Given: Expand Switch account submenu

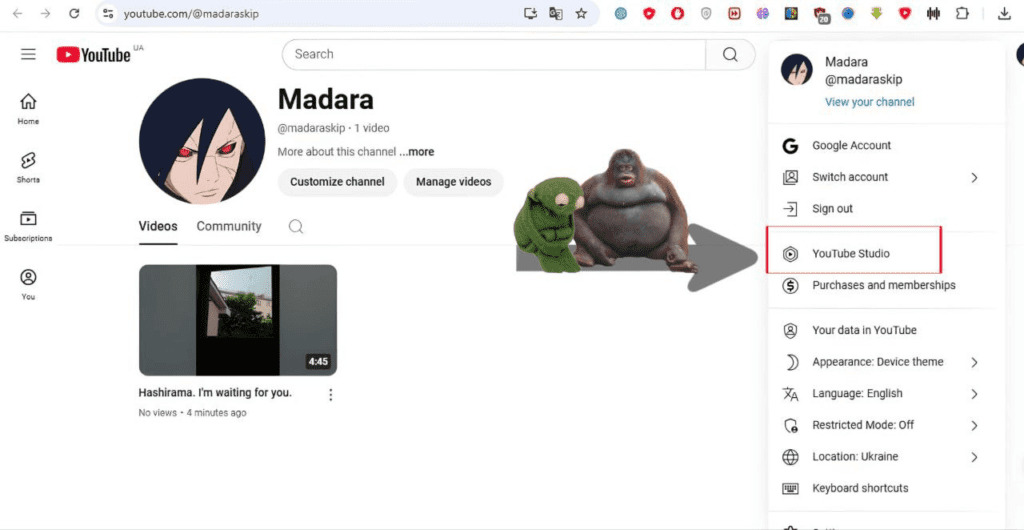Looking at the screenshot, I should point(886,177).
